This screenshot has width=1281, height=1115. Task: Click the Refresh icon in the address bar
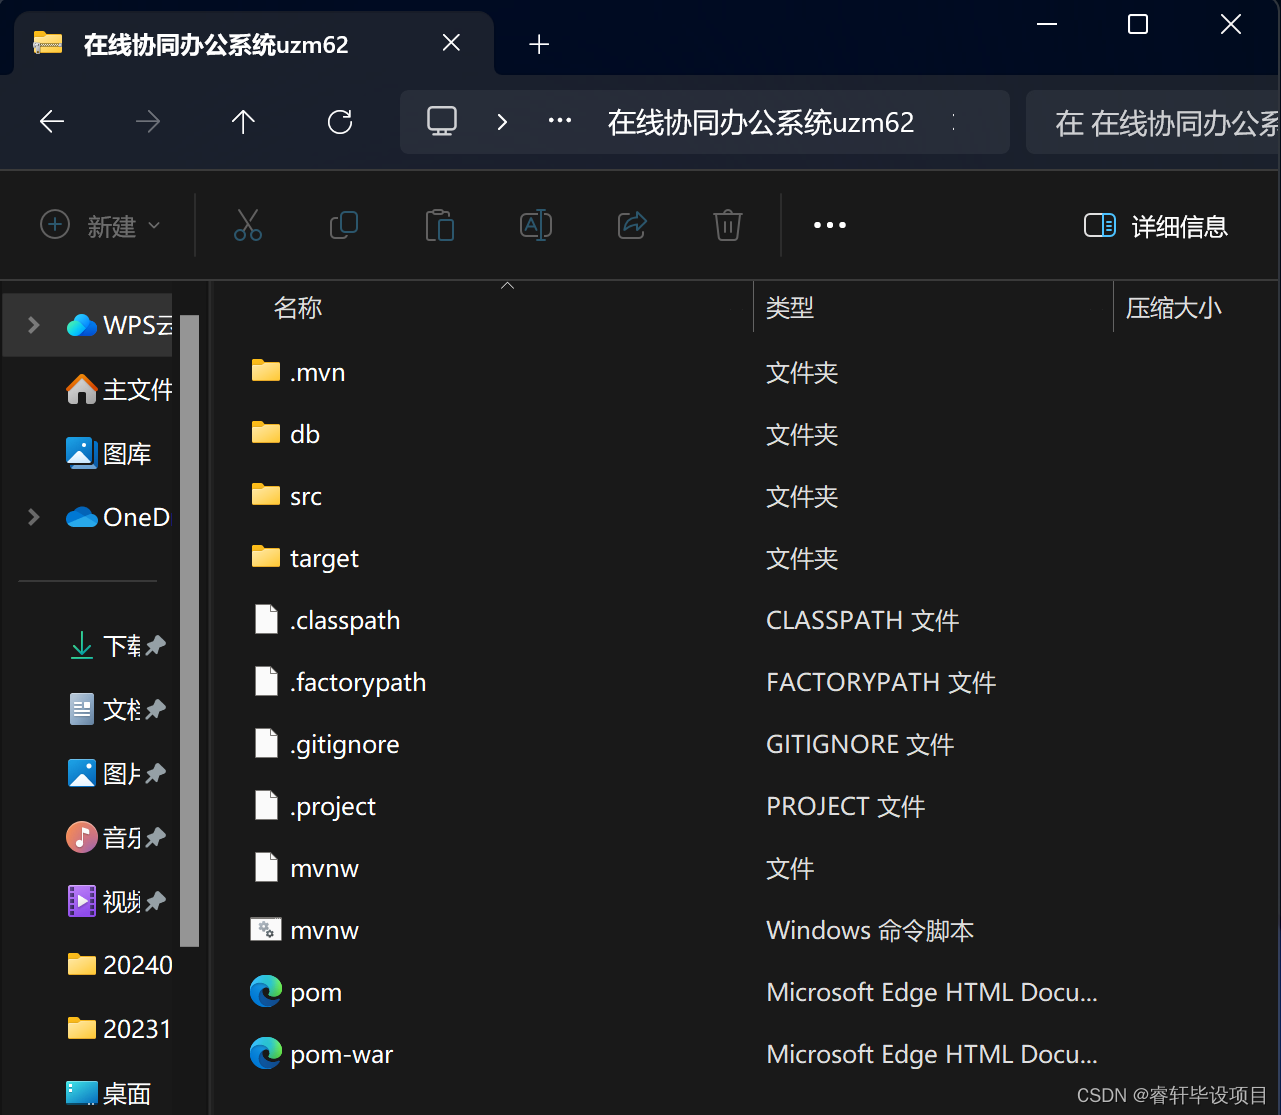(340, 121)
